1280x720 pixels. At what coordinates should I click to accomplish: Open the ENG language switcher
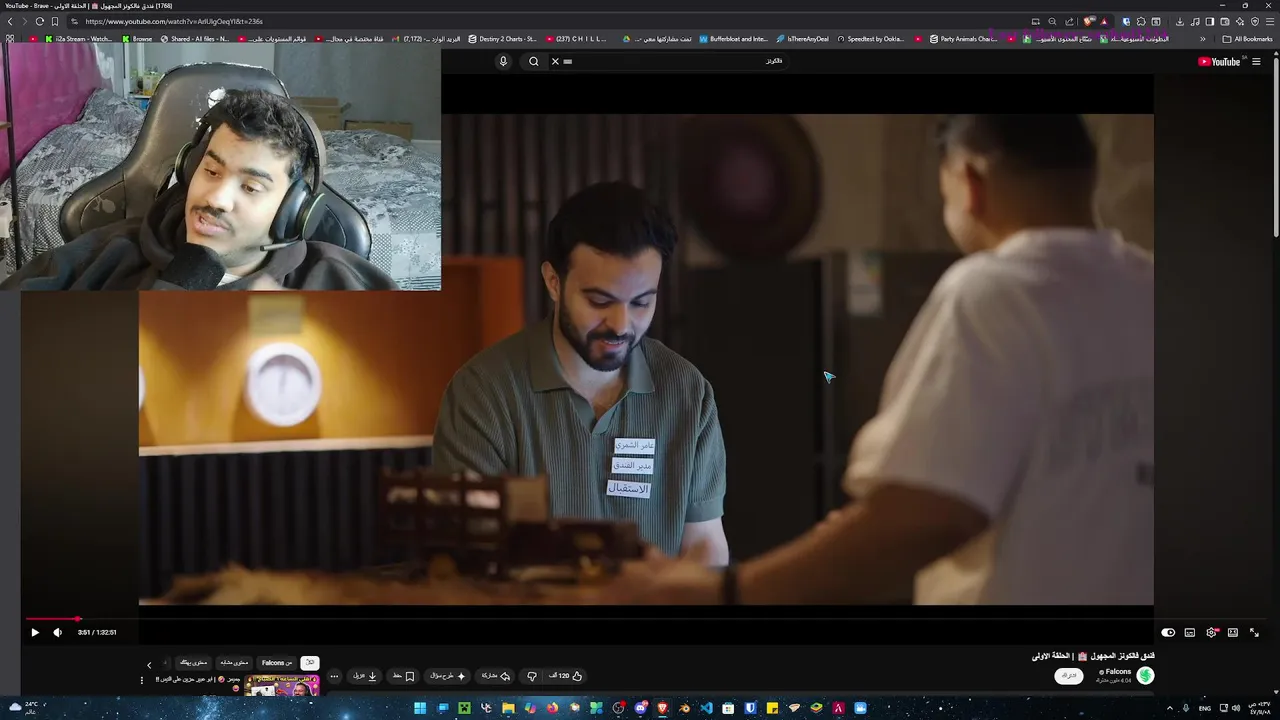1205,708
